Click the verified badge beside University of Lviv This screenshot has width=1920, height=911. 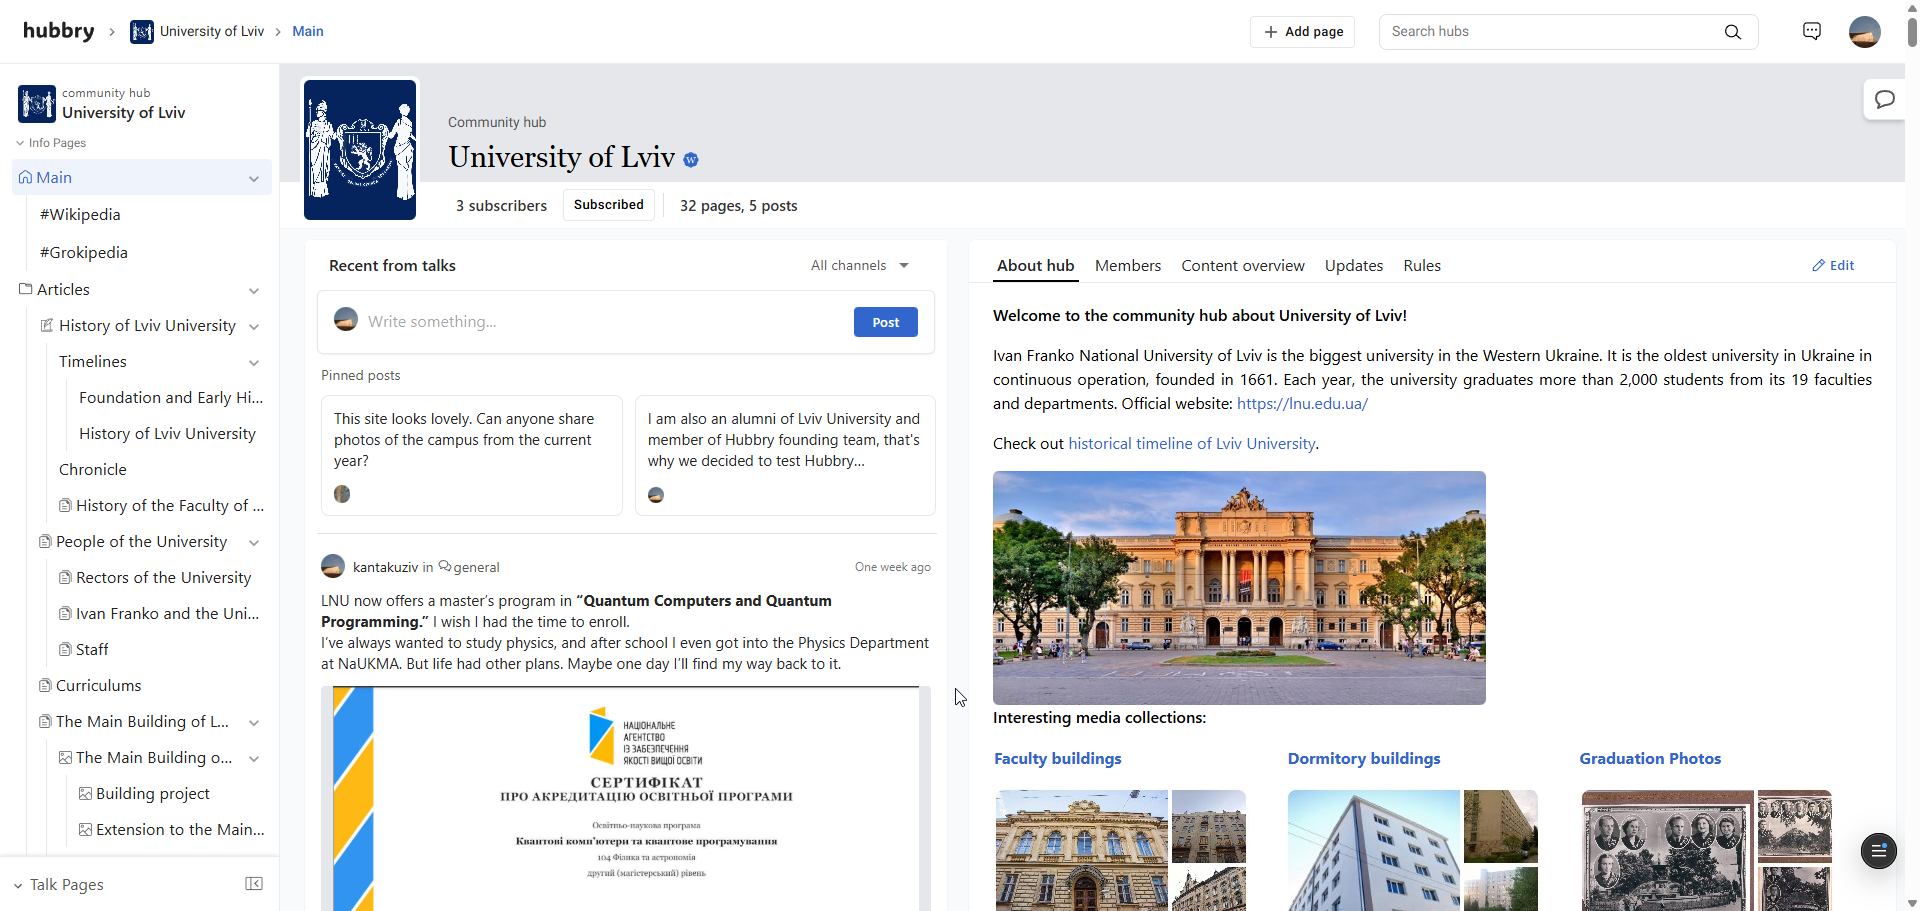point(691,160)
